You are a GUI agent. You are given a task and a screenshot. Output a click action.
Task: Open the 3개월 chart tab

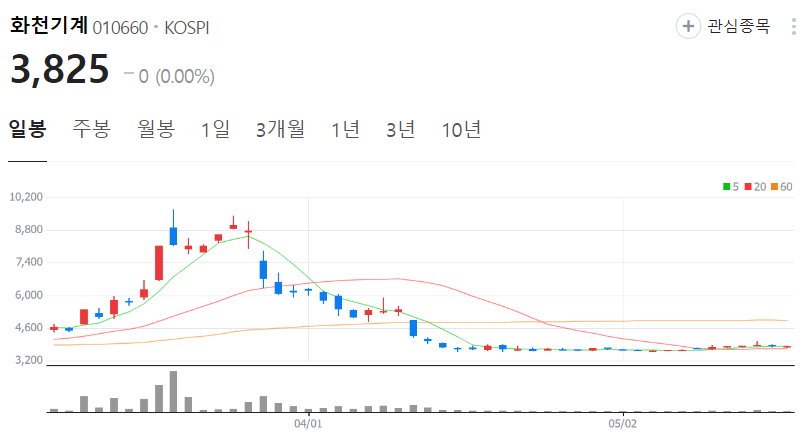point(280,129)
